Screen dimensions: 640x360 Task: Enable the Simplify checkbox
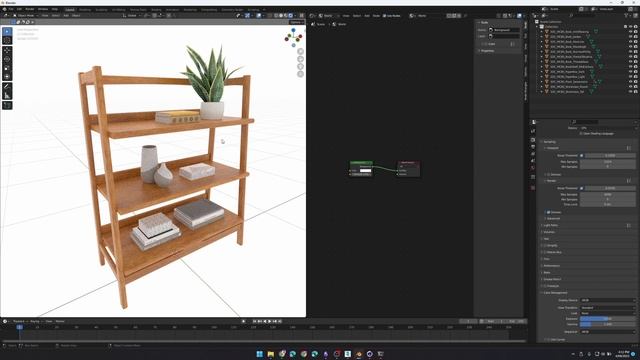pyautogui.click(x=545, y=245)
